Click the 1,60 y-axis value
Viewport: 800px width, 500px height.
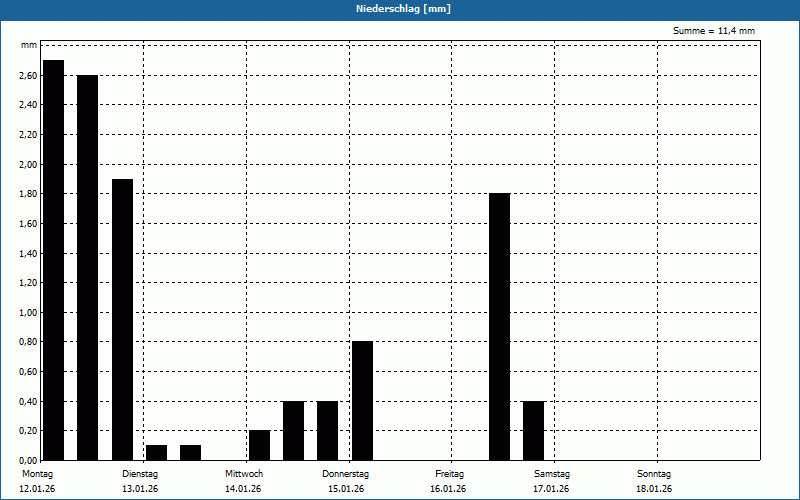click(x=29, y=223)
